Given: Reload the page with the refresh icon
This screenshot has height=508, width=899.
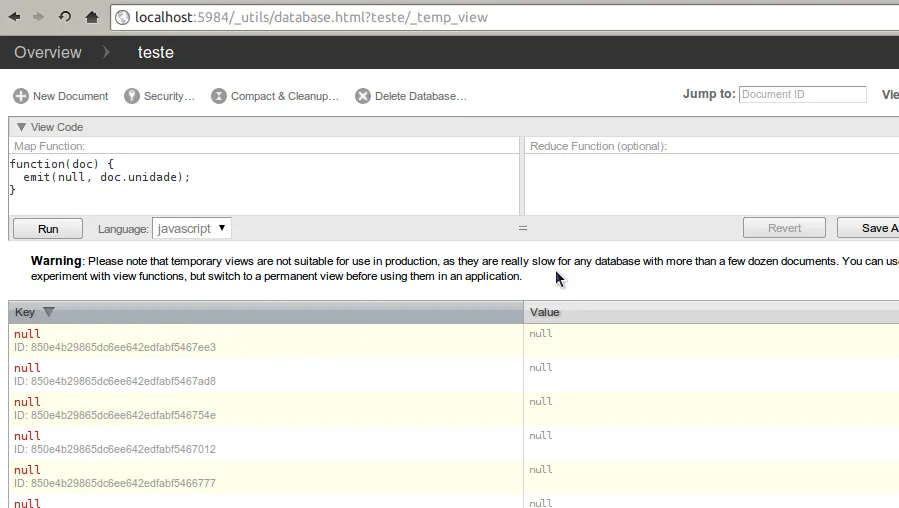Looking at the screenshot, I should point(65,17).
